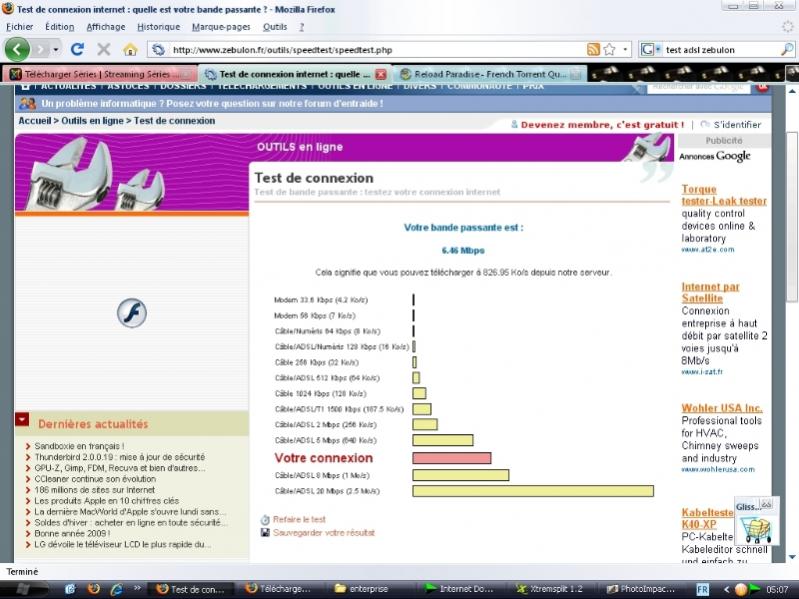Click the stop loading X icon
This screenshot has height=599, width=799.
pyautogui.click(x=104, y=49)
